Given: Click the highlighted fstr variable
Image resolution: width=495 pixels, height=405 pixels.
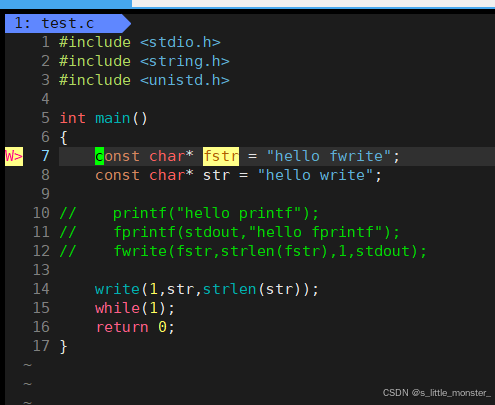Looking at the screenshot, I should click(x=221, y=156).
